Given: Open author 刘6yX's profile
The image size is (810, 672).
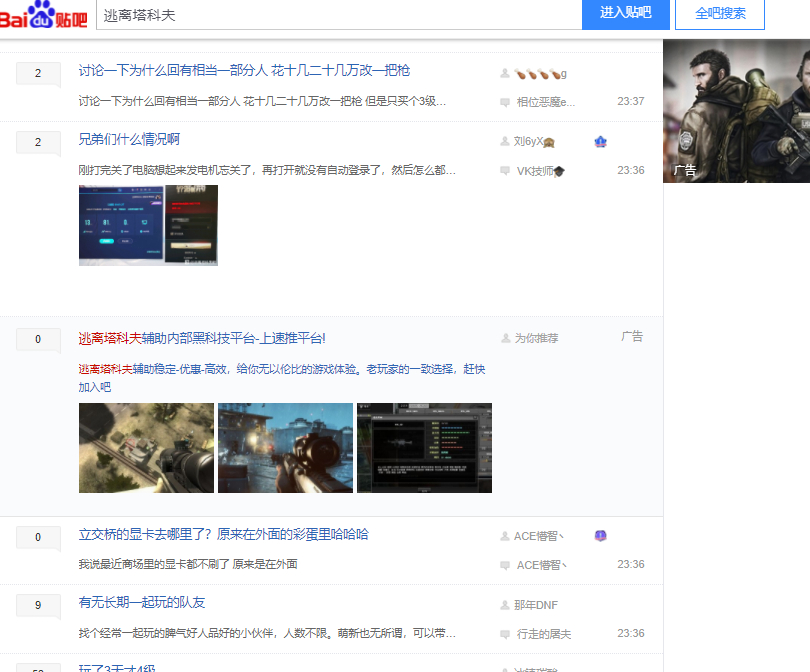Looking at the screenshot, I should (534, 142).
